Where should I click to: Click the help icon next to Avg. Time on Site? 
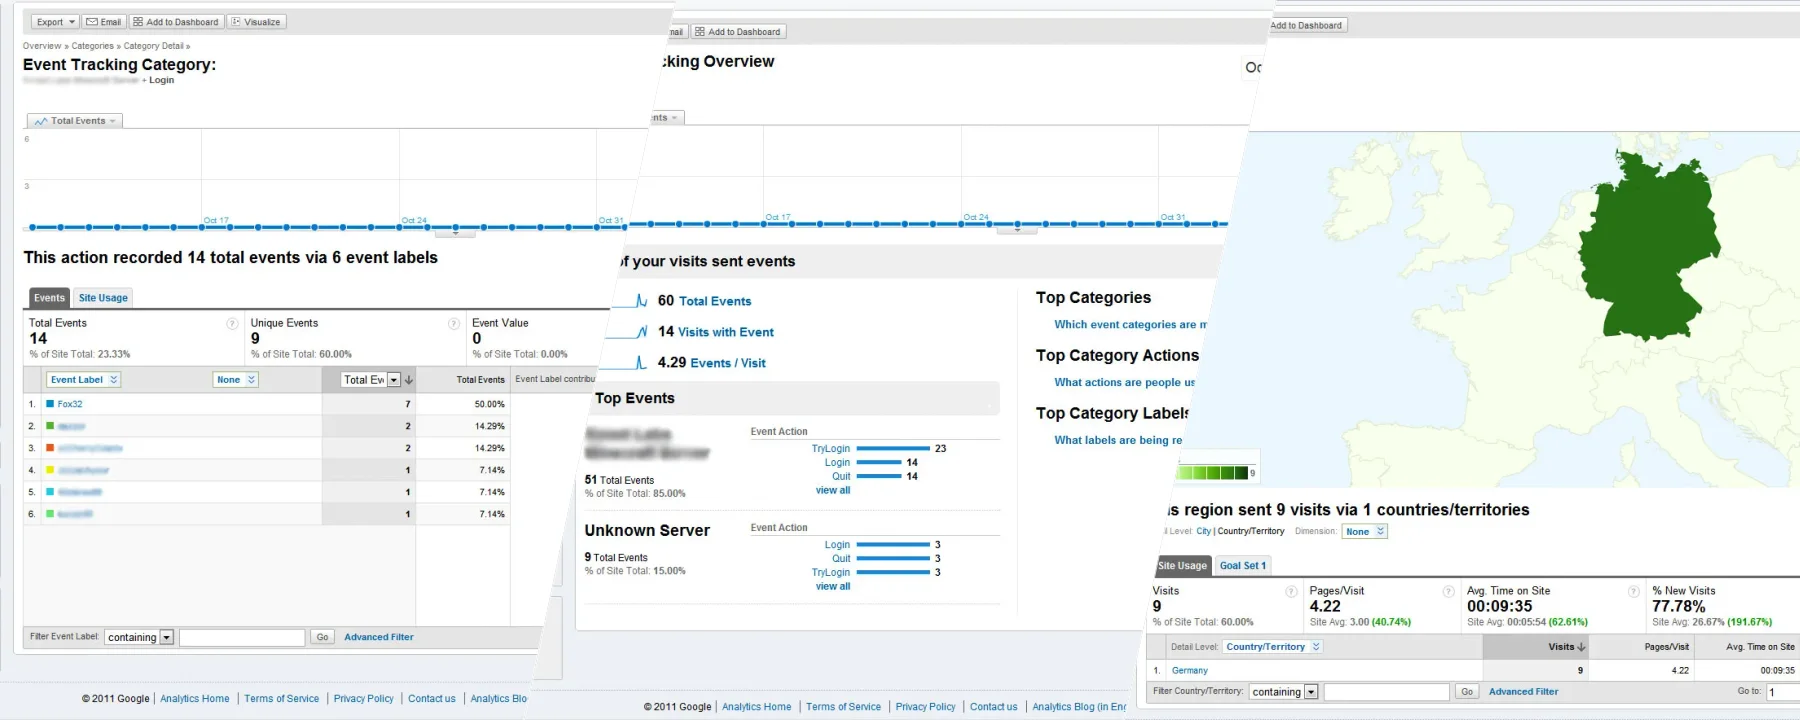[1634, 591]
